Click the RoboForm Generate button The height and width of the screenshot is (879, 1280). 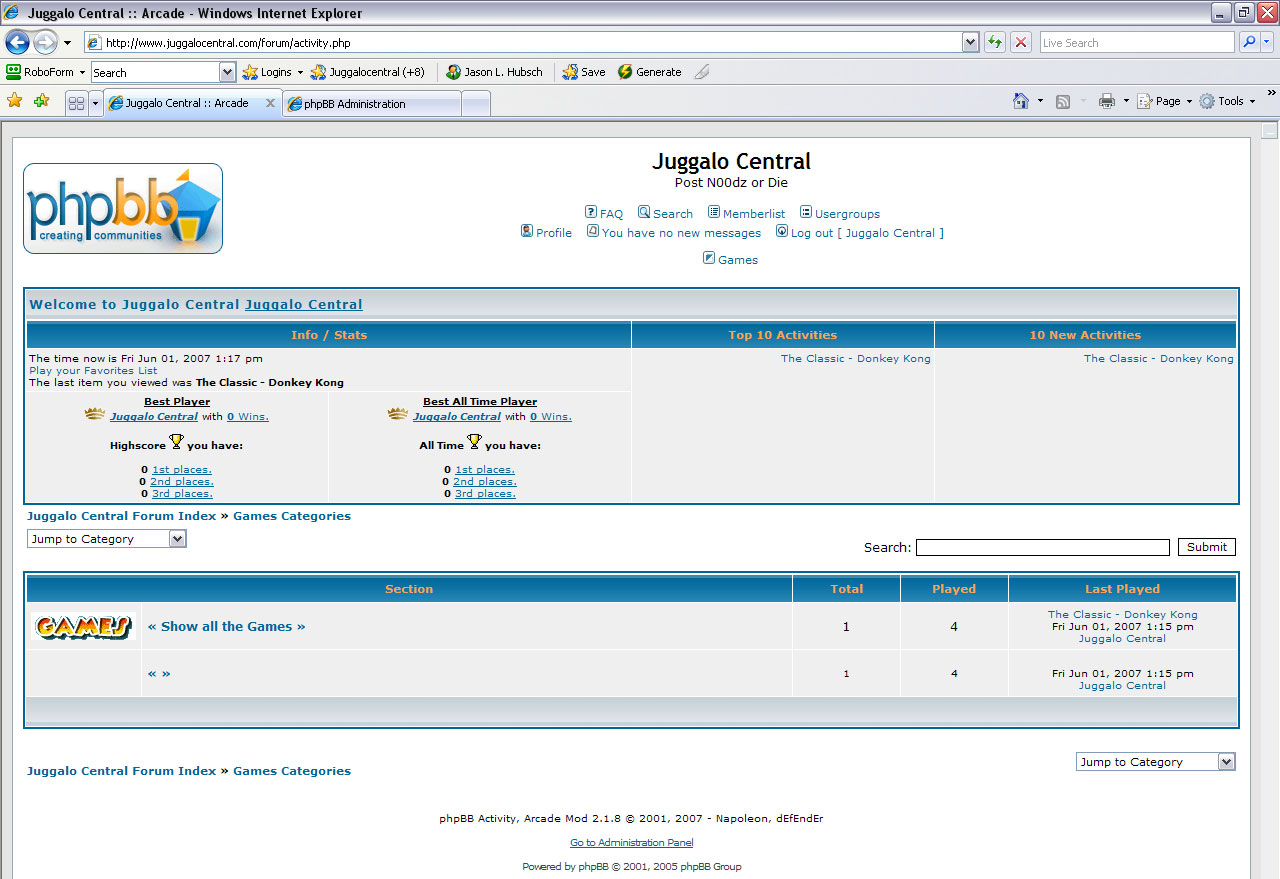click(649, 72)
